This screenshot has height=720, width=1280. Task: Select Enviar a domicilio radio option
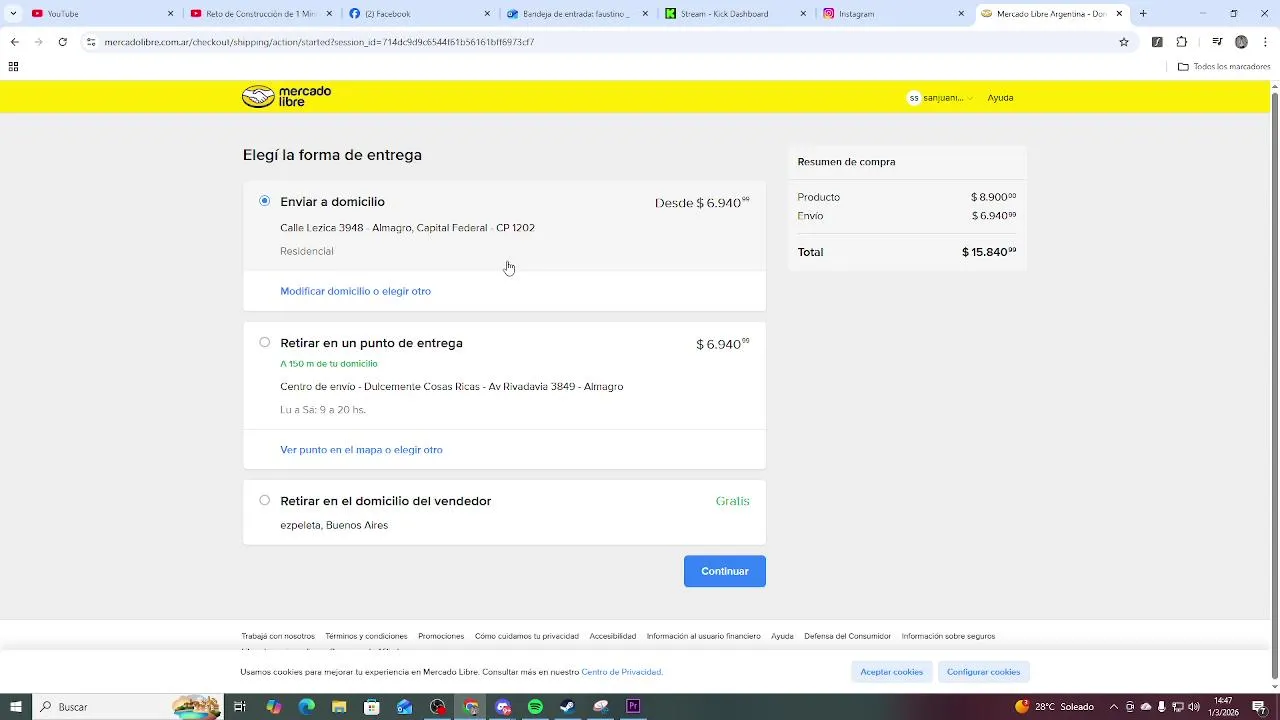pyautogui.click(x=264, y=201)
